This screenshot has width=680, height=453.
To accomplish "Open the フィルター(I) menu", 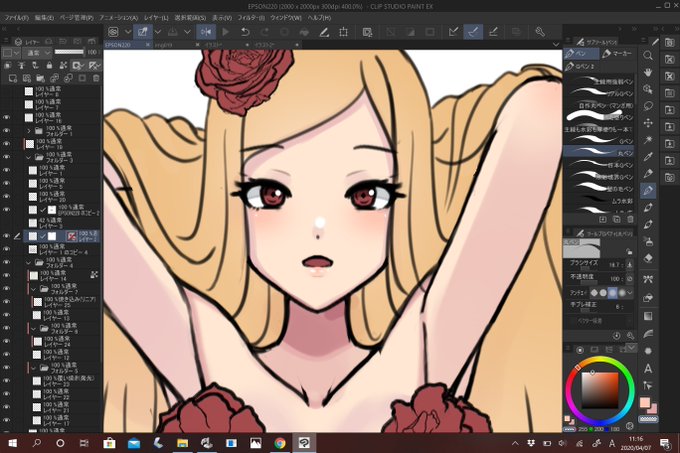I will (x=251, y=18).
